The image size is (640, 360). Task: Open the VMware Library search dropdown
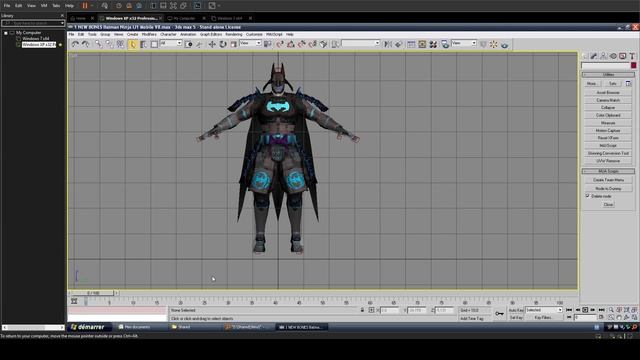click(x=33, y=23)
